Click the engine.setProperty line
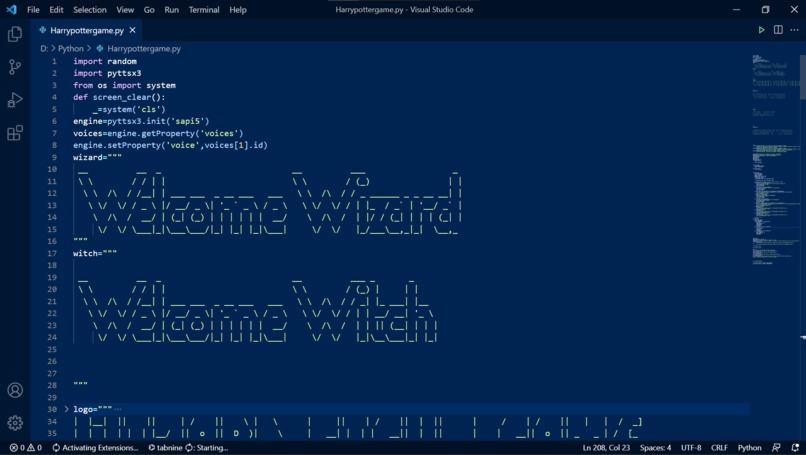This screenshot has height=455, width=806. 170,145
